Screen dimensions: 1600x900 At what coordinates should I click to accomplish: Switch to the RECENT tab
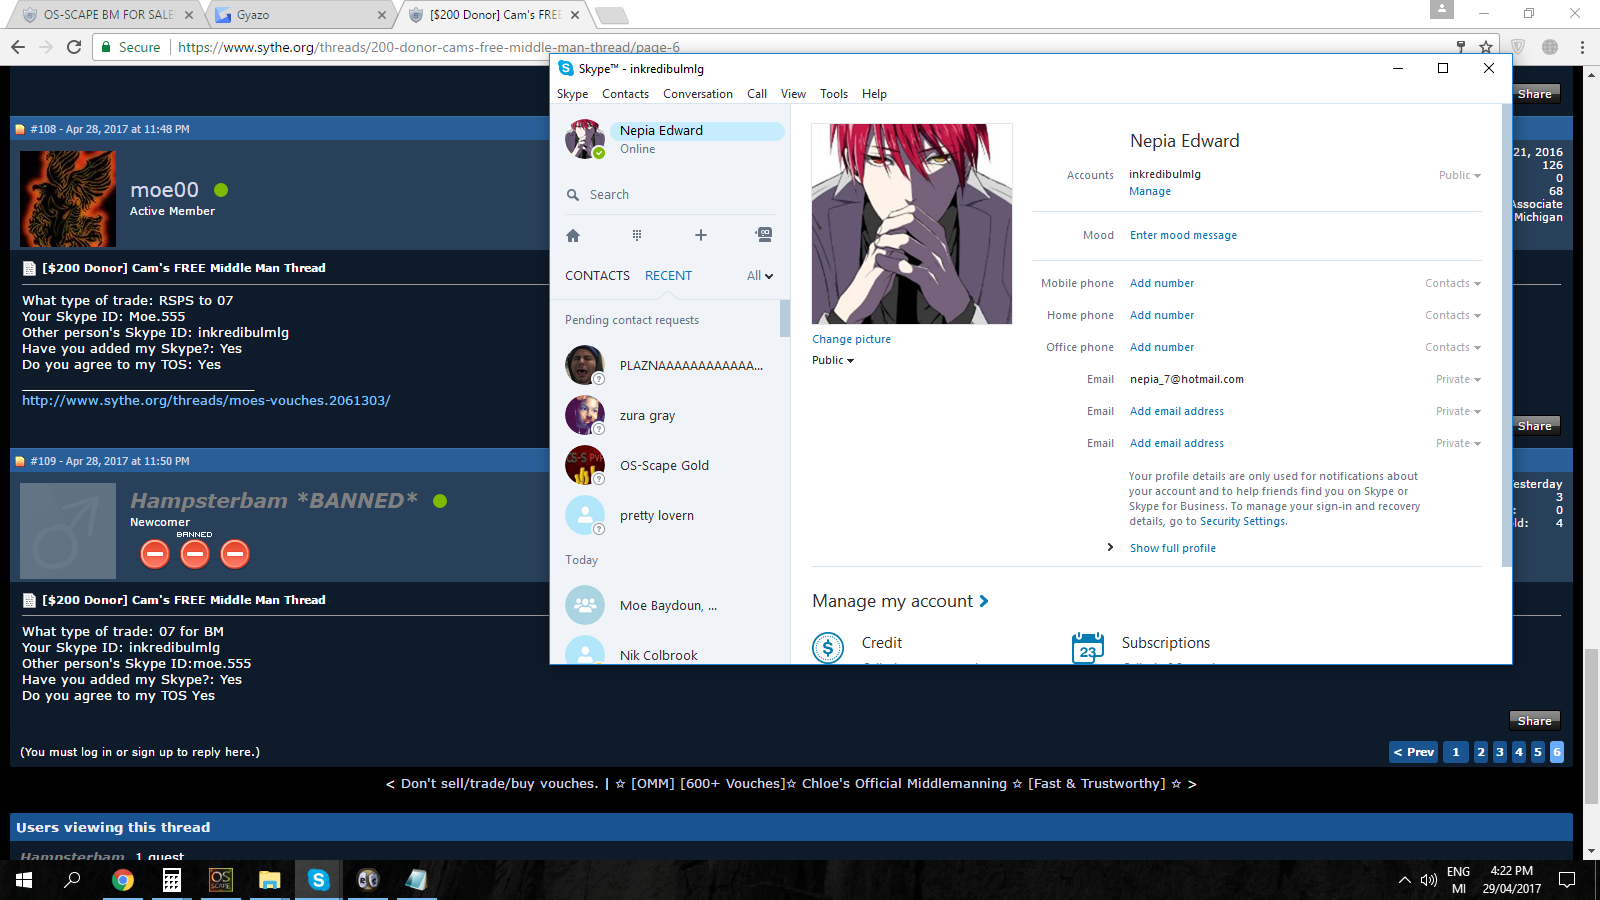pyautogui.click(x=668, y=276)
